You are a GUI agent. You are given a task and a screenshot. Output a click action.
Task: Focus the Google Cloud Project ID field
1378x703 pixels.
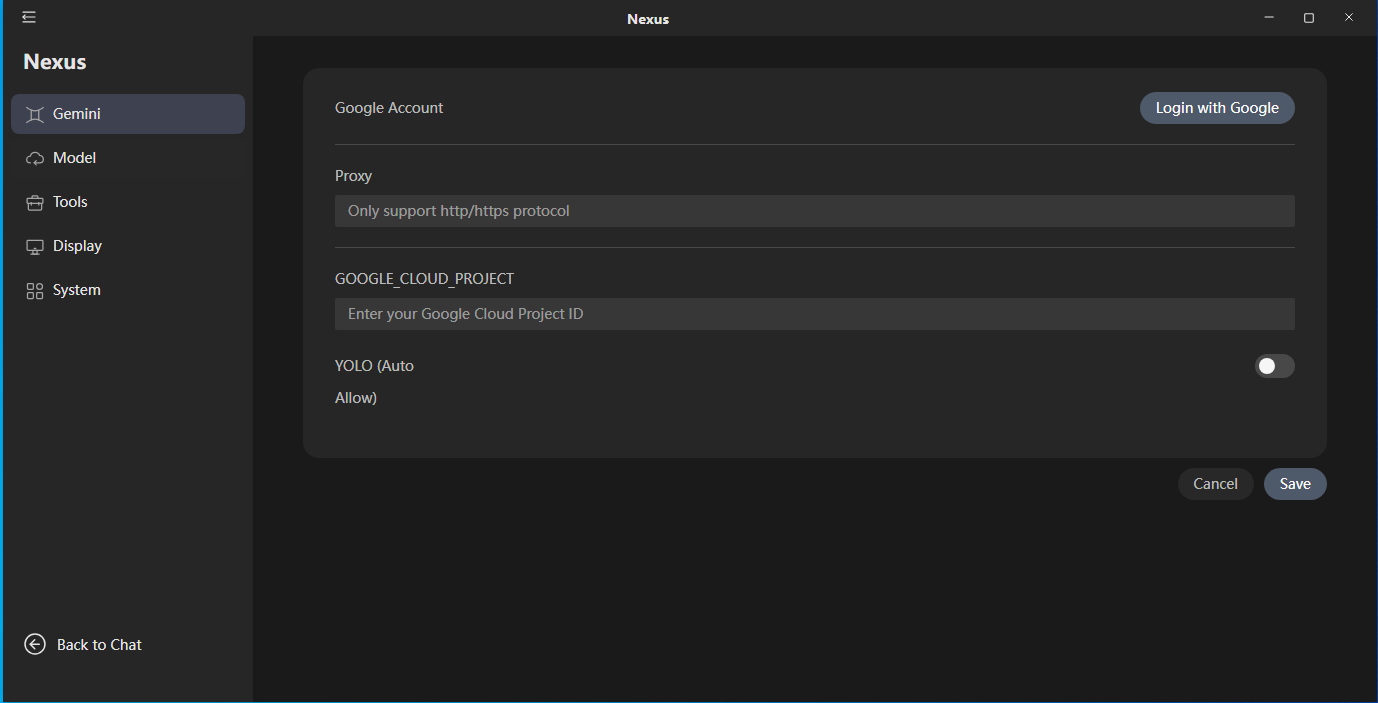[x=815, y=314]
